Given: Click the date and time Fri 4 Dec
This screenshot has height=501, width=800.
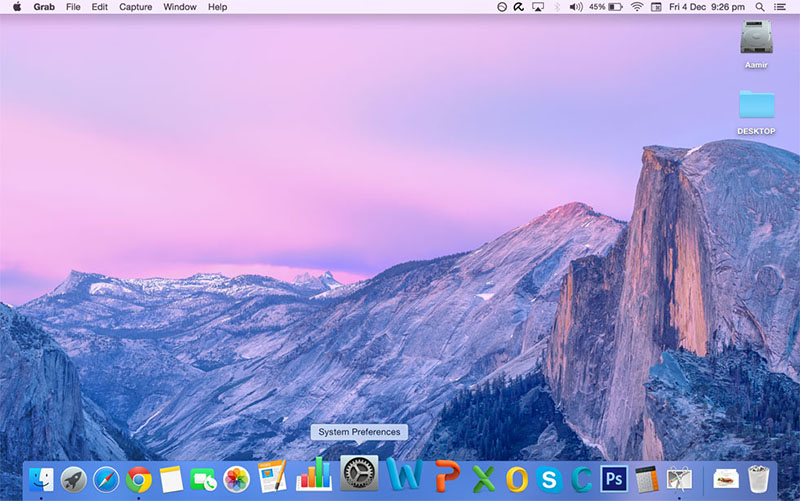Looking at the screenshot, I should (707, 7).
